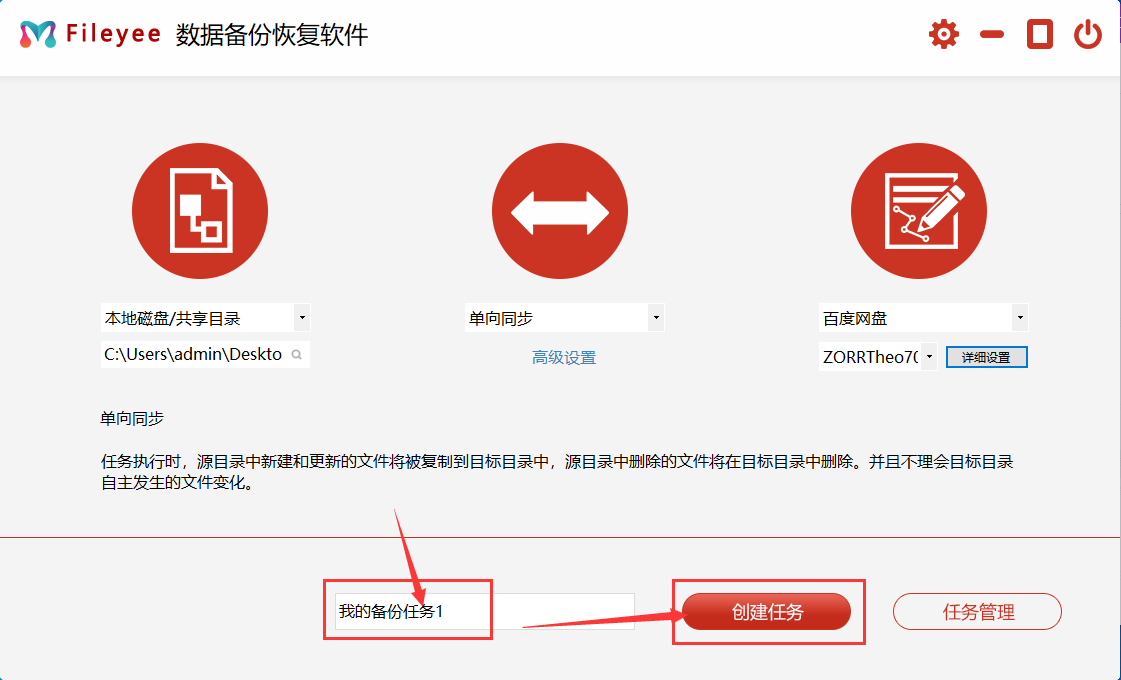Minimize the Fileyee window
Screen dimensions: 1121x680
pyautogui.click(x=991, y=35)
